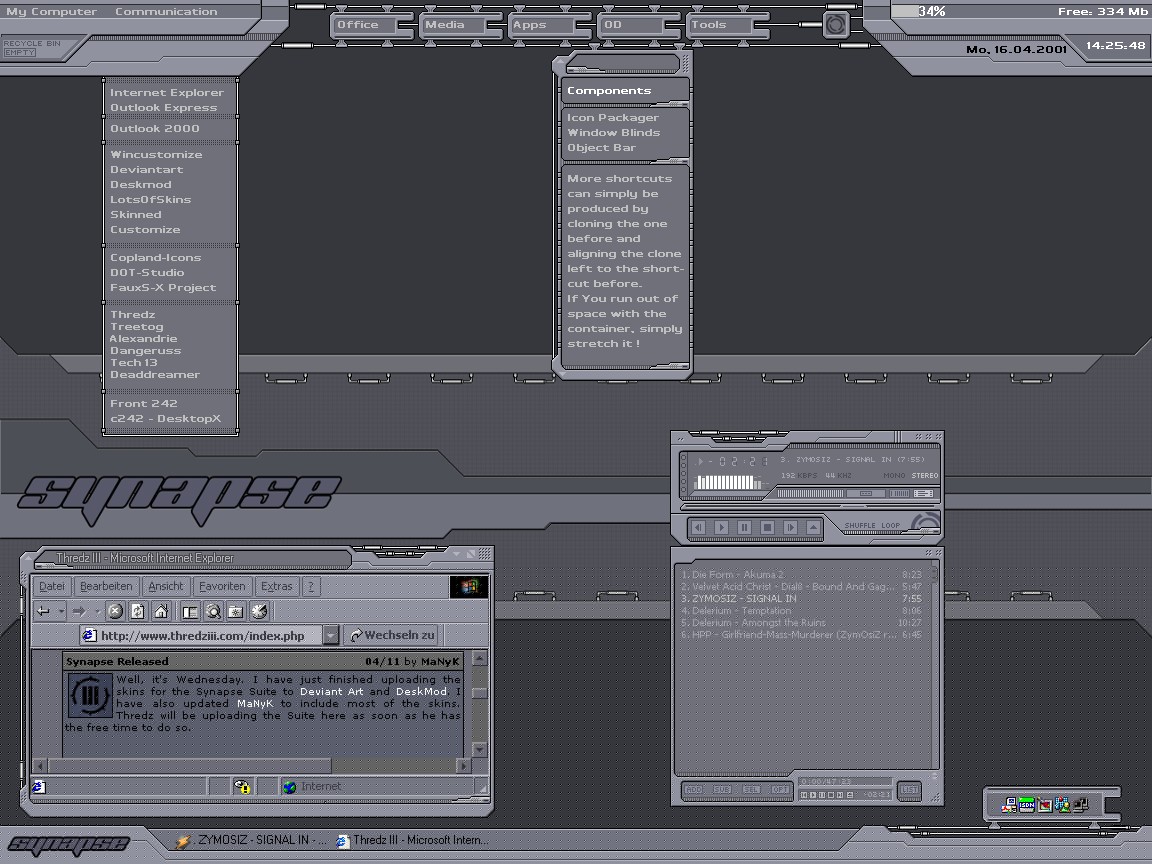Open the Acrobat tray icon
The height and width of the screenshot is (864, 1152).
[x=1009, y=805]
